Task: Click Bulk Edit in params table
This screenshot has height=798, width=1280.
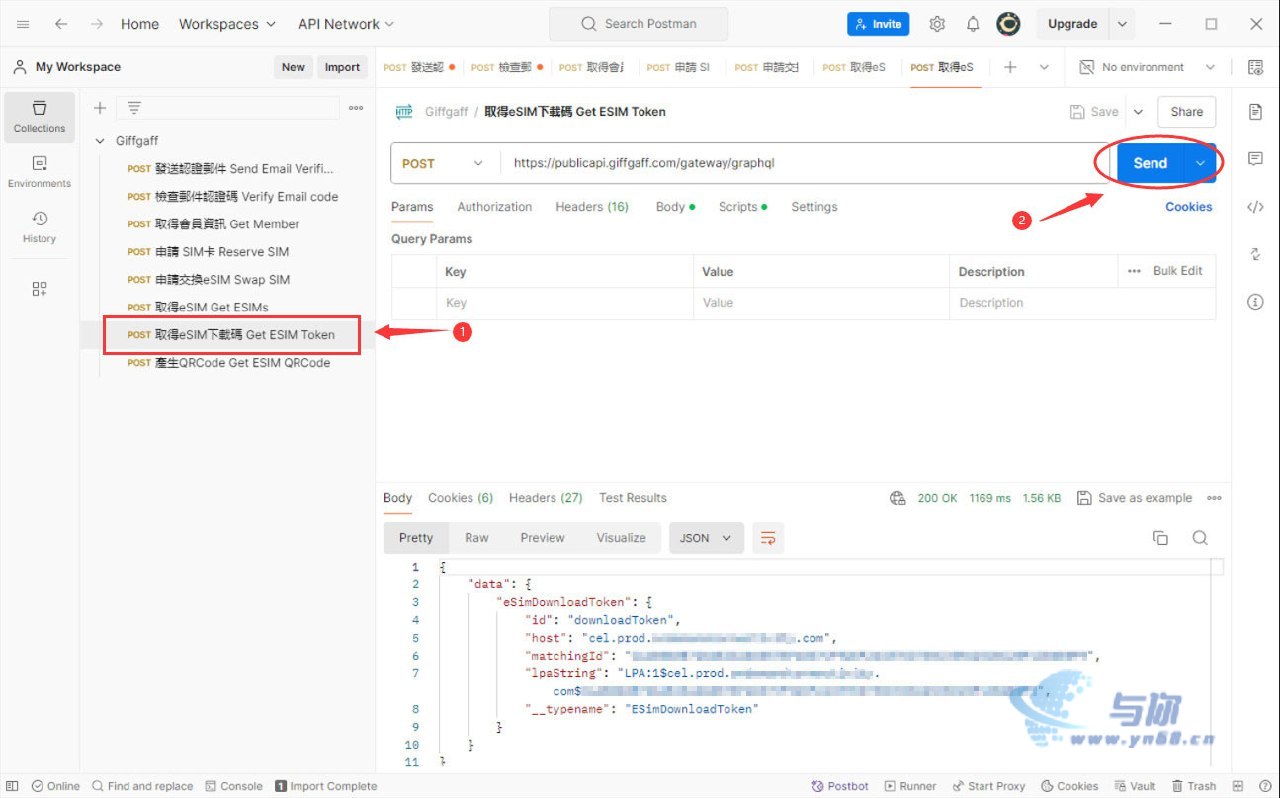Action: pos(1177,271)
